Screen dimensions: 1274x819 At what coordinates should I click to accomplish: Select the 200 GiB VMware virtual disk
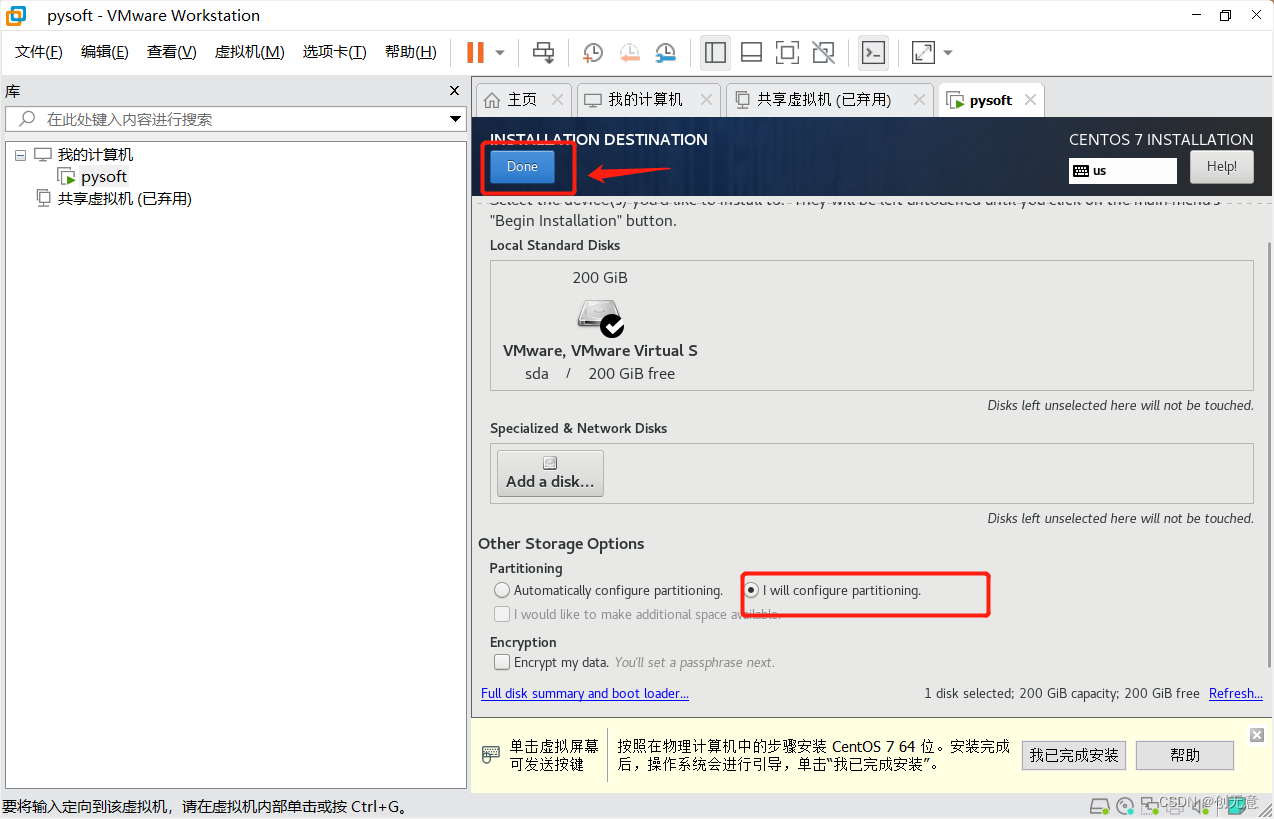(x=600, y=326)
